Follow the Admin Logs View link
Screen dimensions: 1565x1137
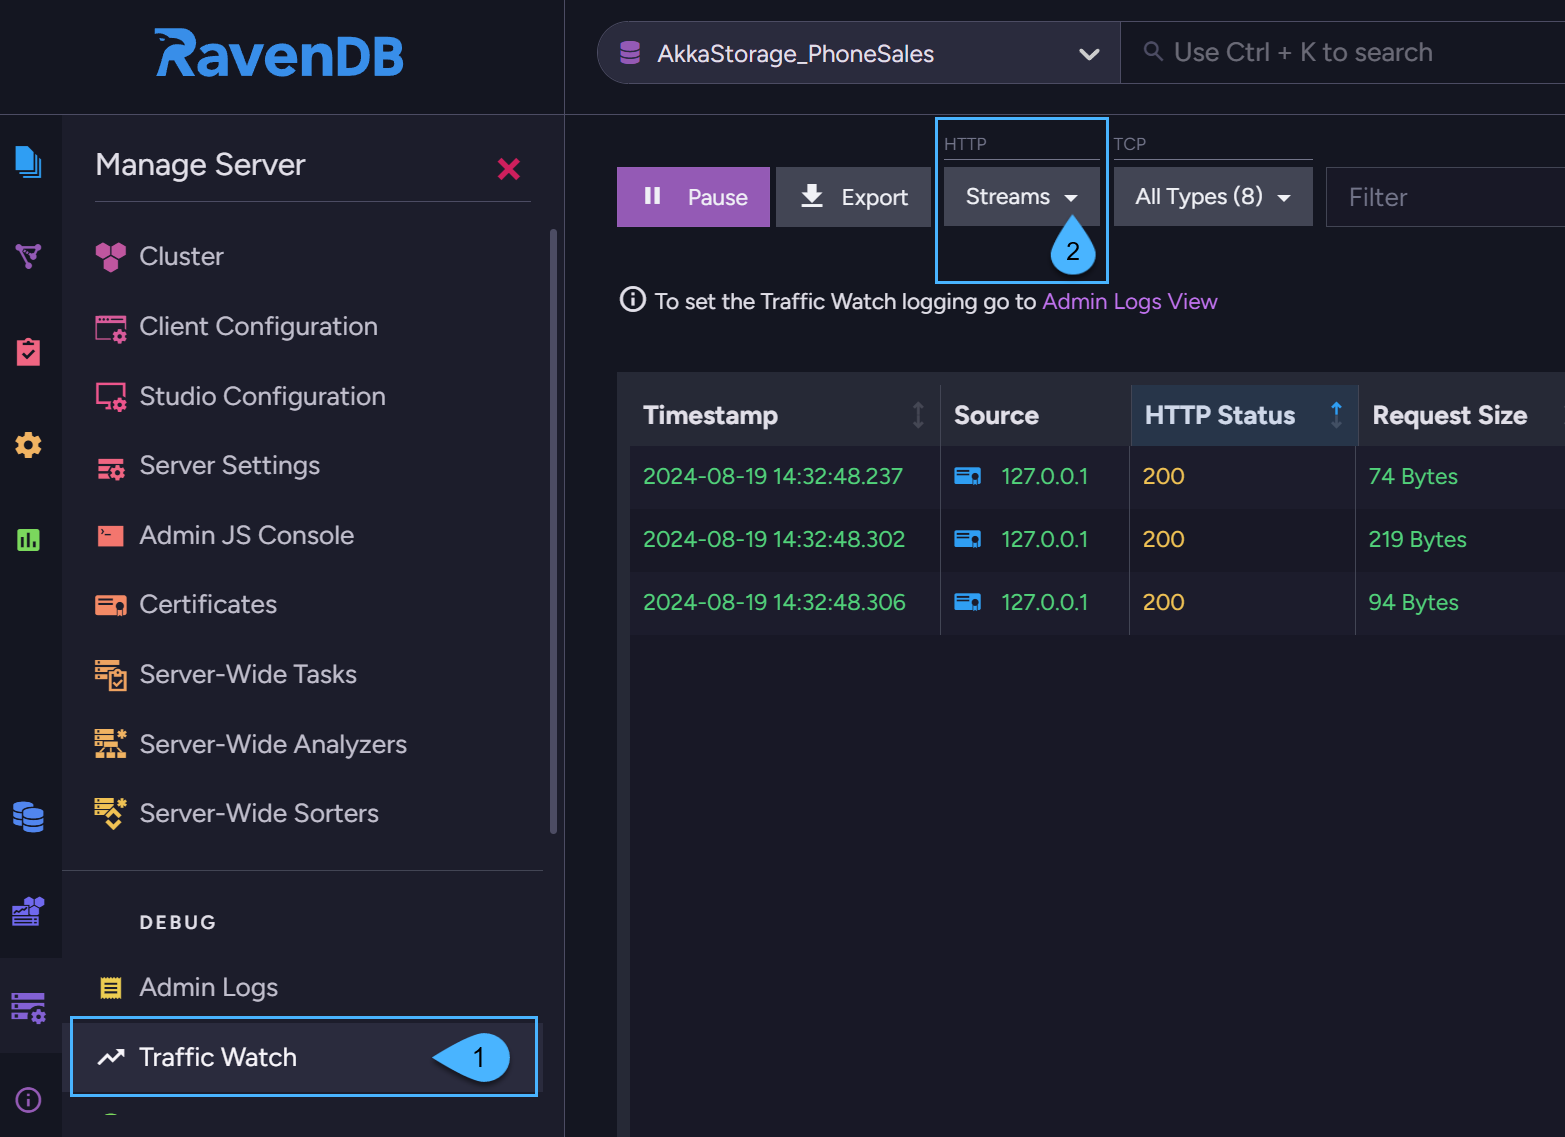(1130, 301)
